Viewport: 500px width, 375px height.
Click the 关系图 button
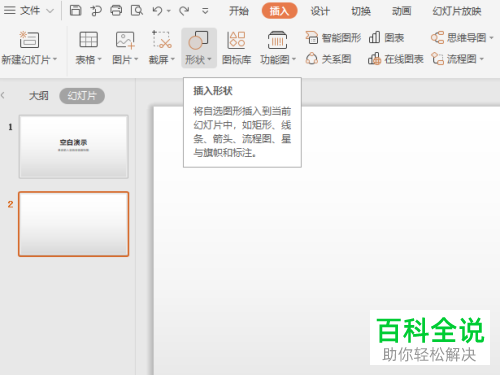[328, 59]
